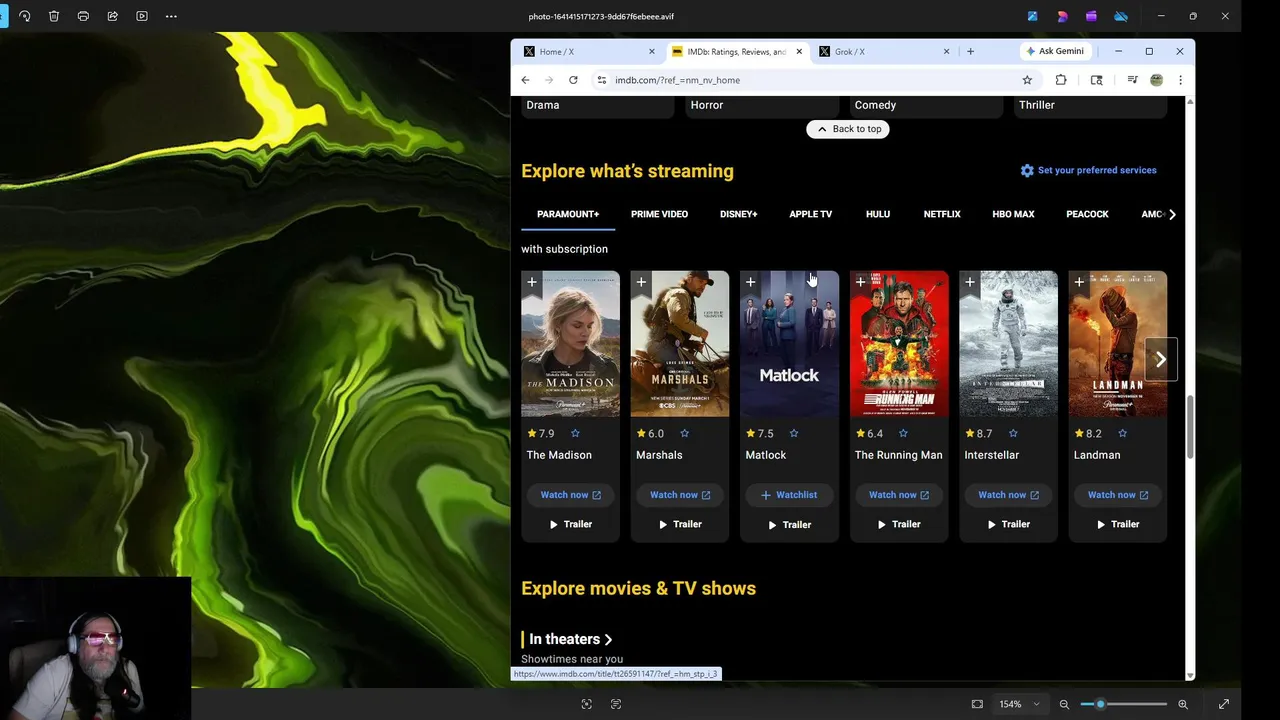
Task: Expand more streaming services with right chevron
Action: click(x=1172, y=214)
